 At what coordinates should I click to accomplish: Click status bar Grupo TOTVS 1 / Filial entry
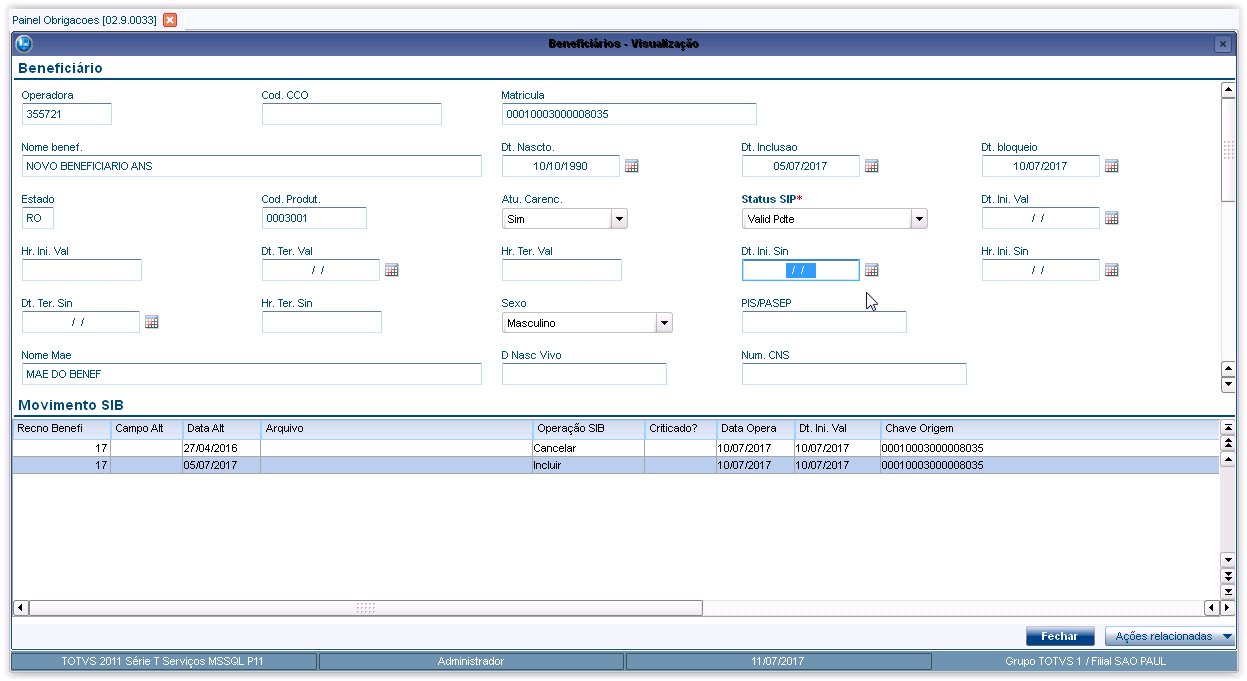[1084, 662]
